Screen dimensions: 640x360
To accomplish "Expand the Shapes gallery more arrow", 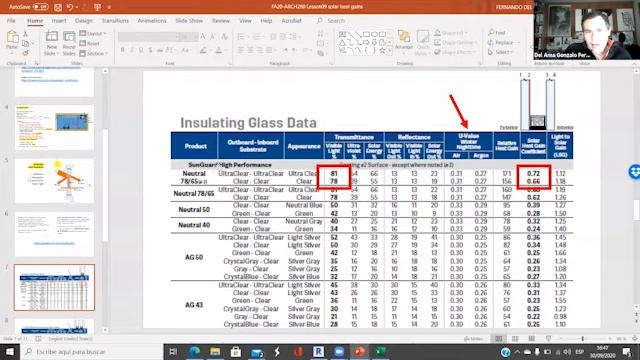I will tap(389, 51).
